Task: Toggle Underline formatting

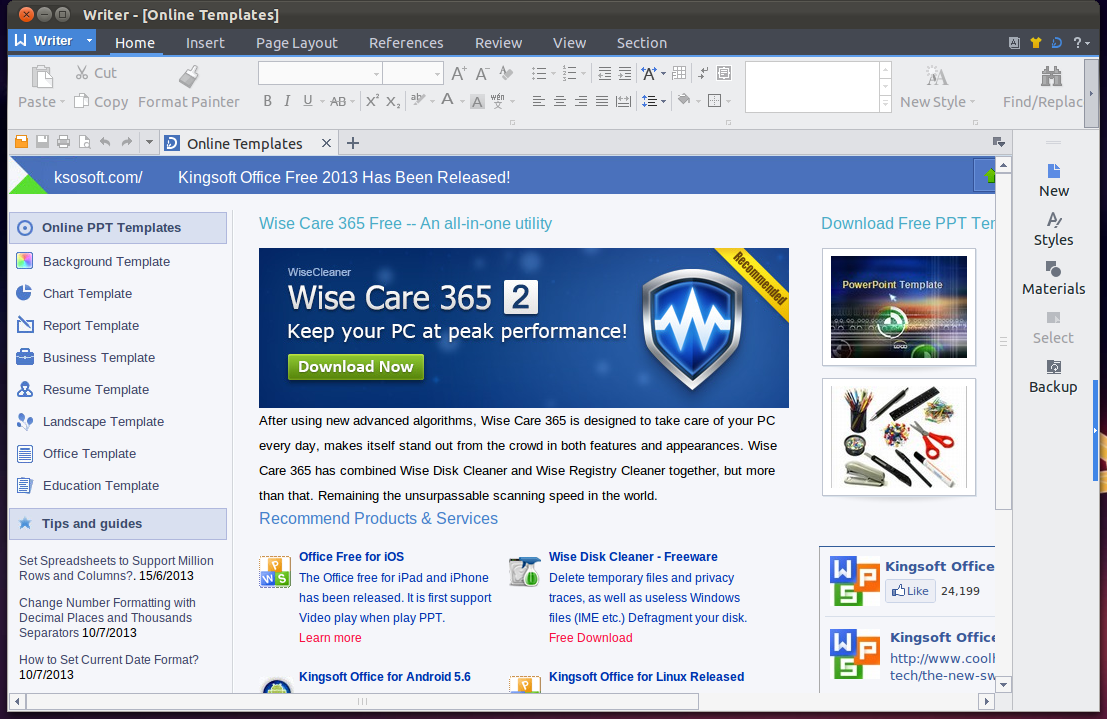Action: point(308,101)
